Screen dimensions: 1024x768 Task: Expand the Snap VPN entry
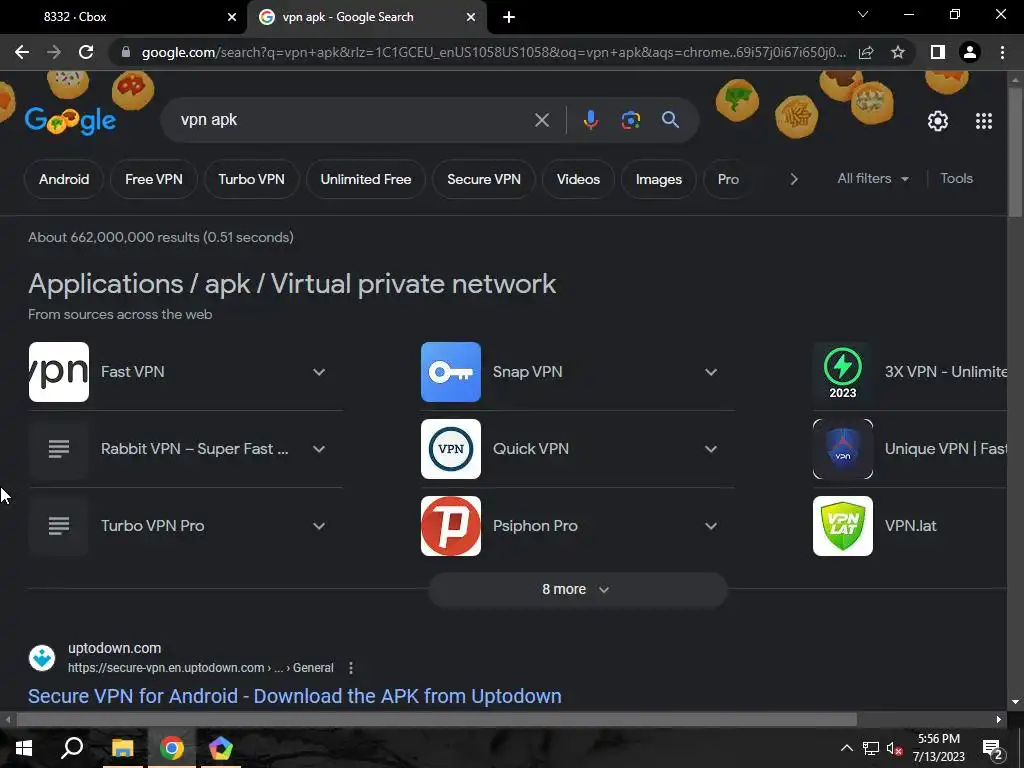pos(711,372)
